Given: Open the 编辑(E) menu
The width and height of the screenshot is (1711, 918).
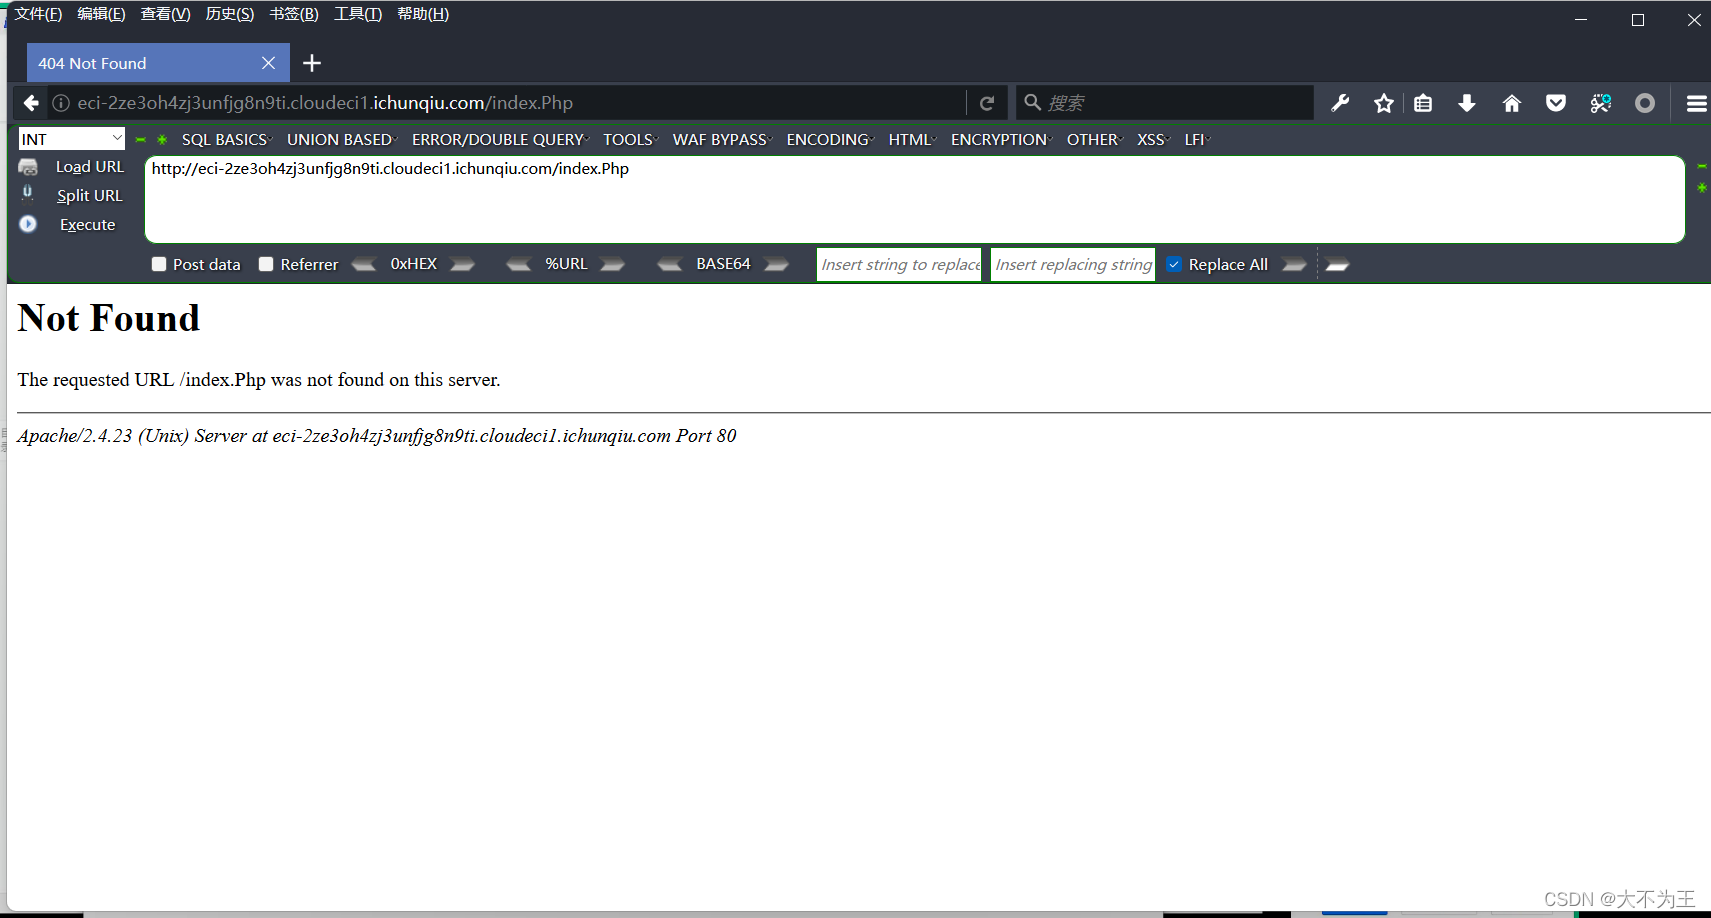Looking at the screenshot, I should pyautogui.click(x=101, y=14).
